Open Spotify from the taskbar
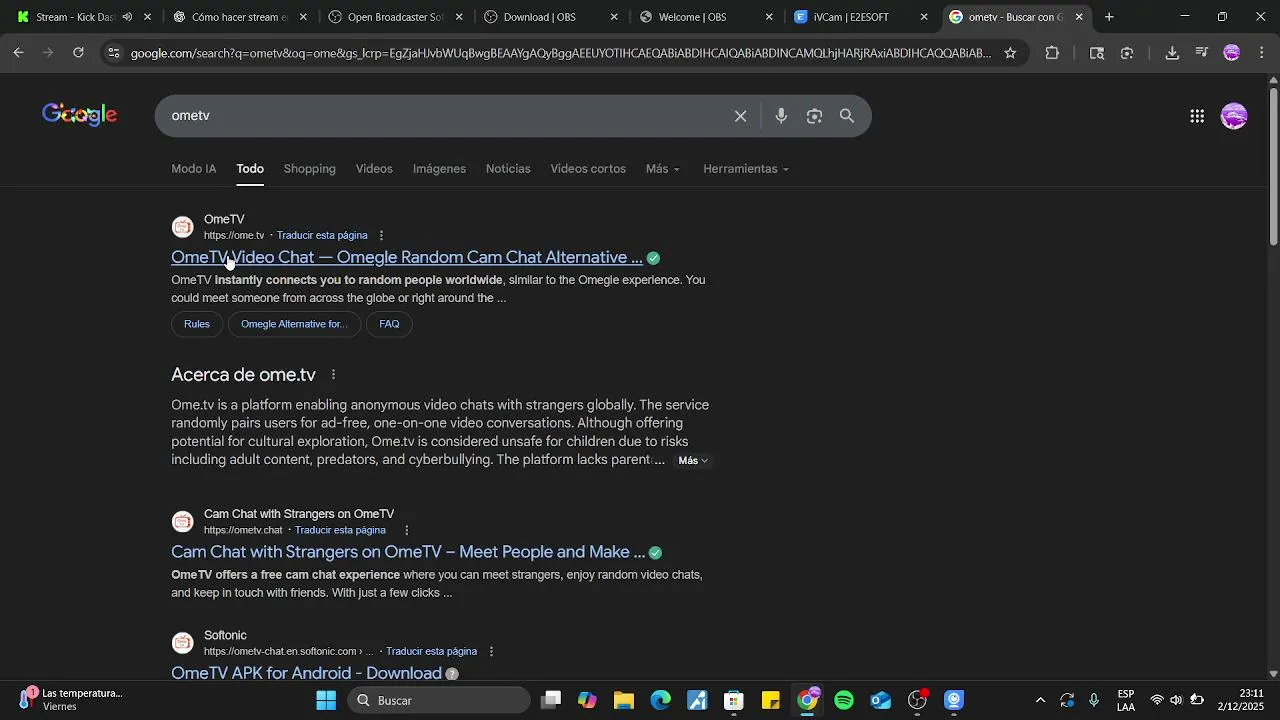This screenshot has height=720, width=1280. [844, 700]
